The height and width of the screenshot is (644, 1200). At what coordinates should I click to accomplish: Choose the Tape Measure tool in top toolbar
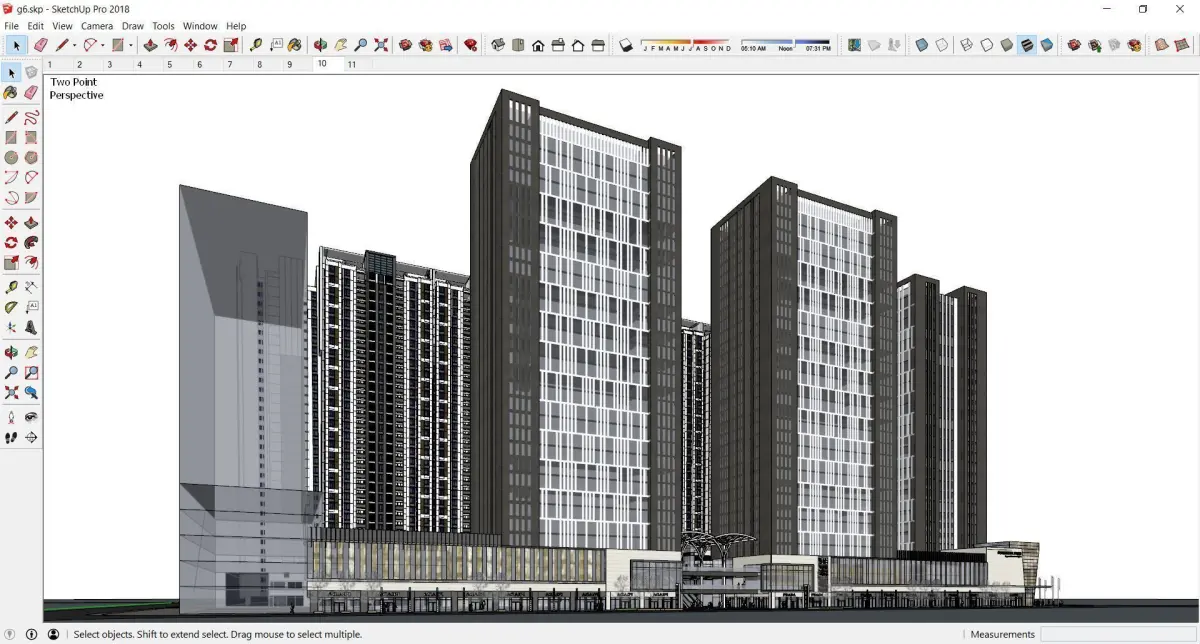[x=256, y=45]
